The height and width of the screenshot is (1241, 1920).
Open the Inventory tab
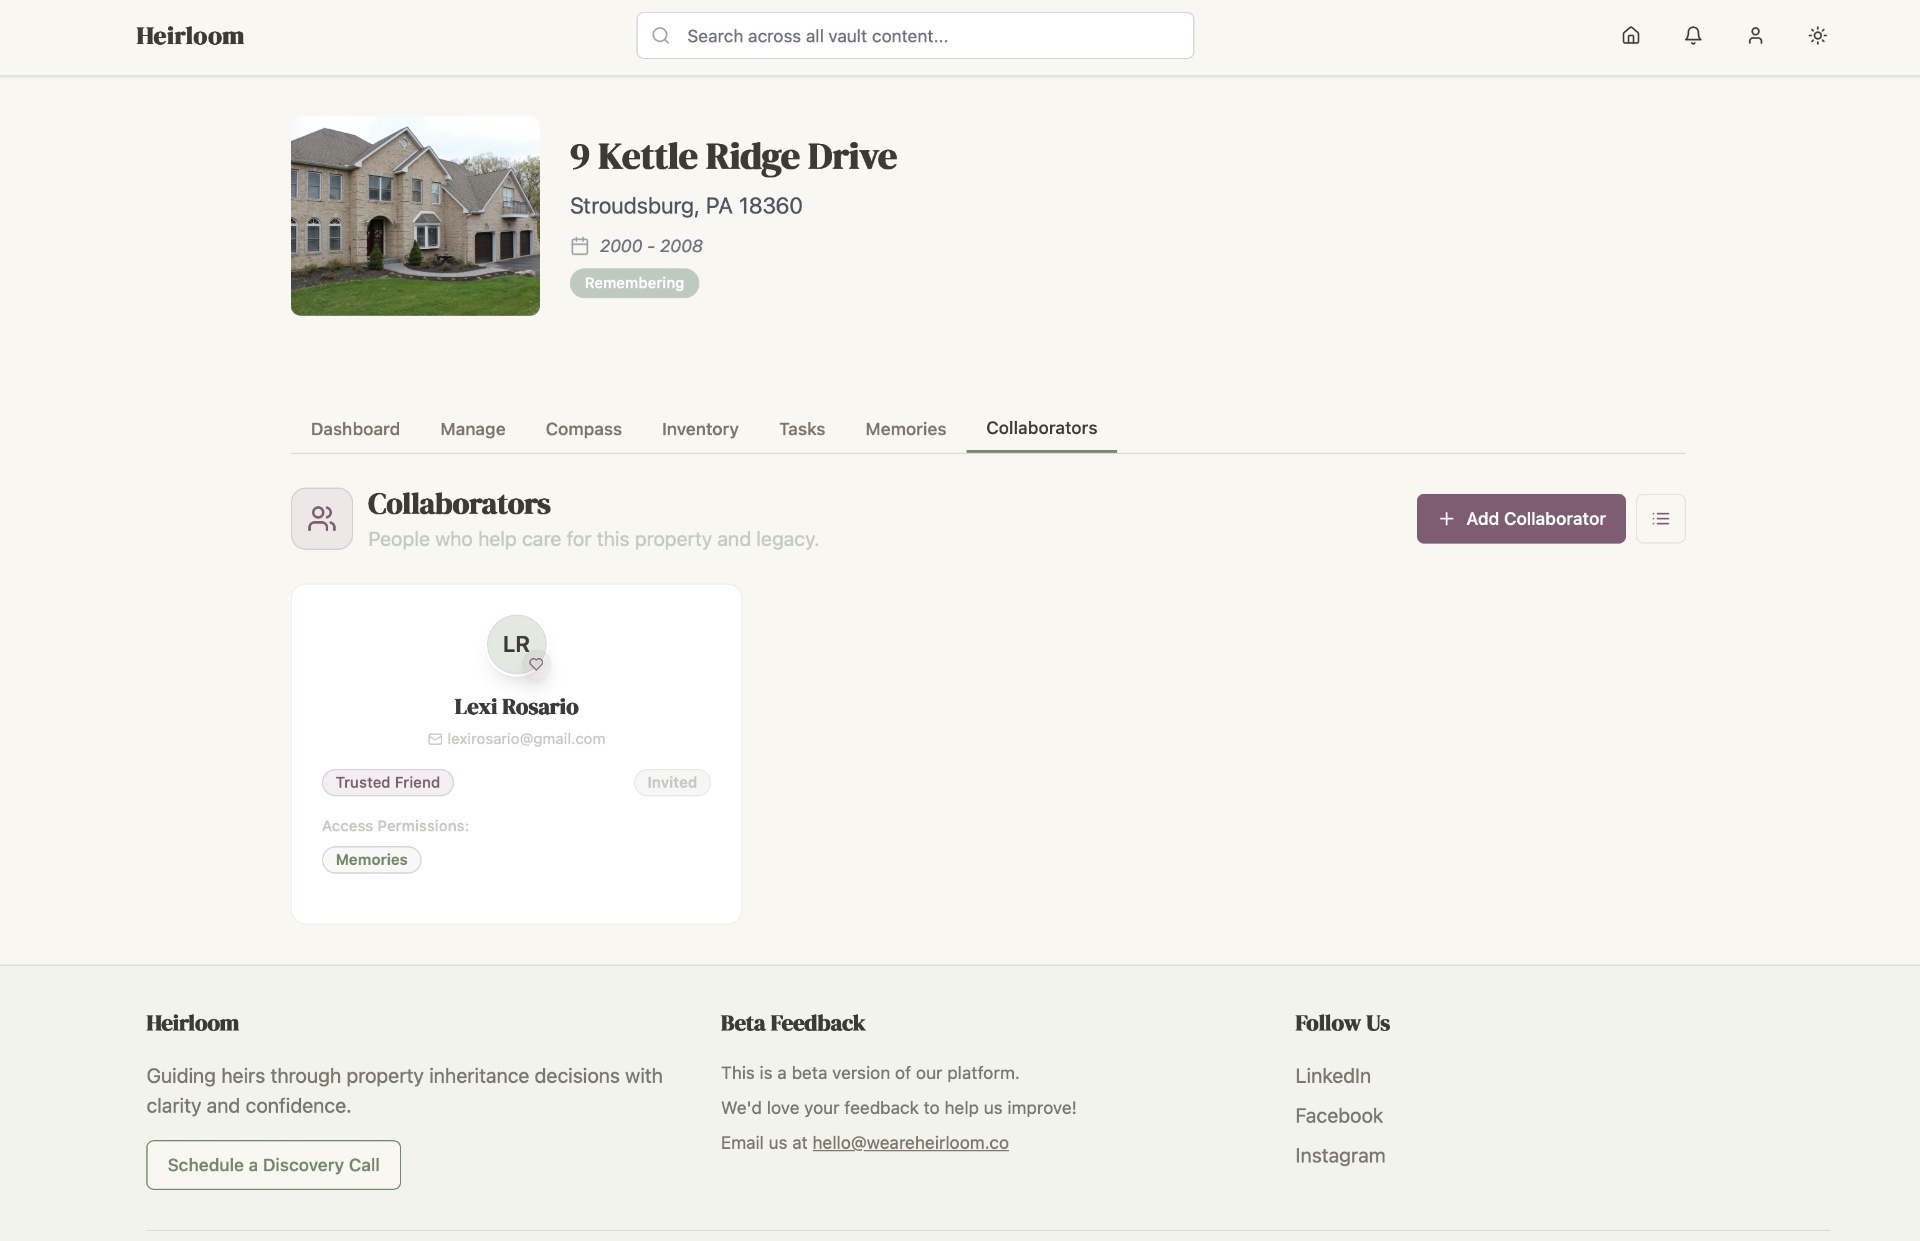pyautogui.click(x=700, y=429)
